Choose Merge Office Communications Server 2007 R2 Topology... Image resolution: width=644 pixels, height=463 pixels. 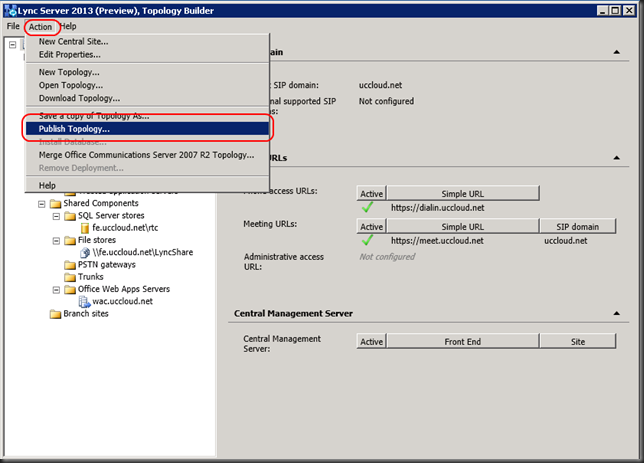[147, 155]
